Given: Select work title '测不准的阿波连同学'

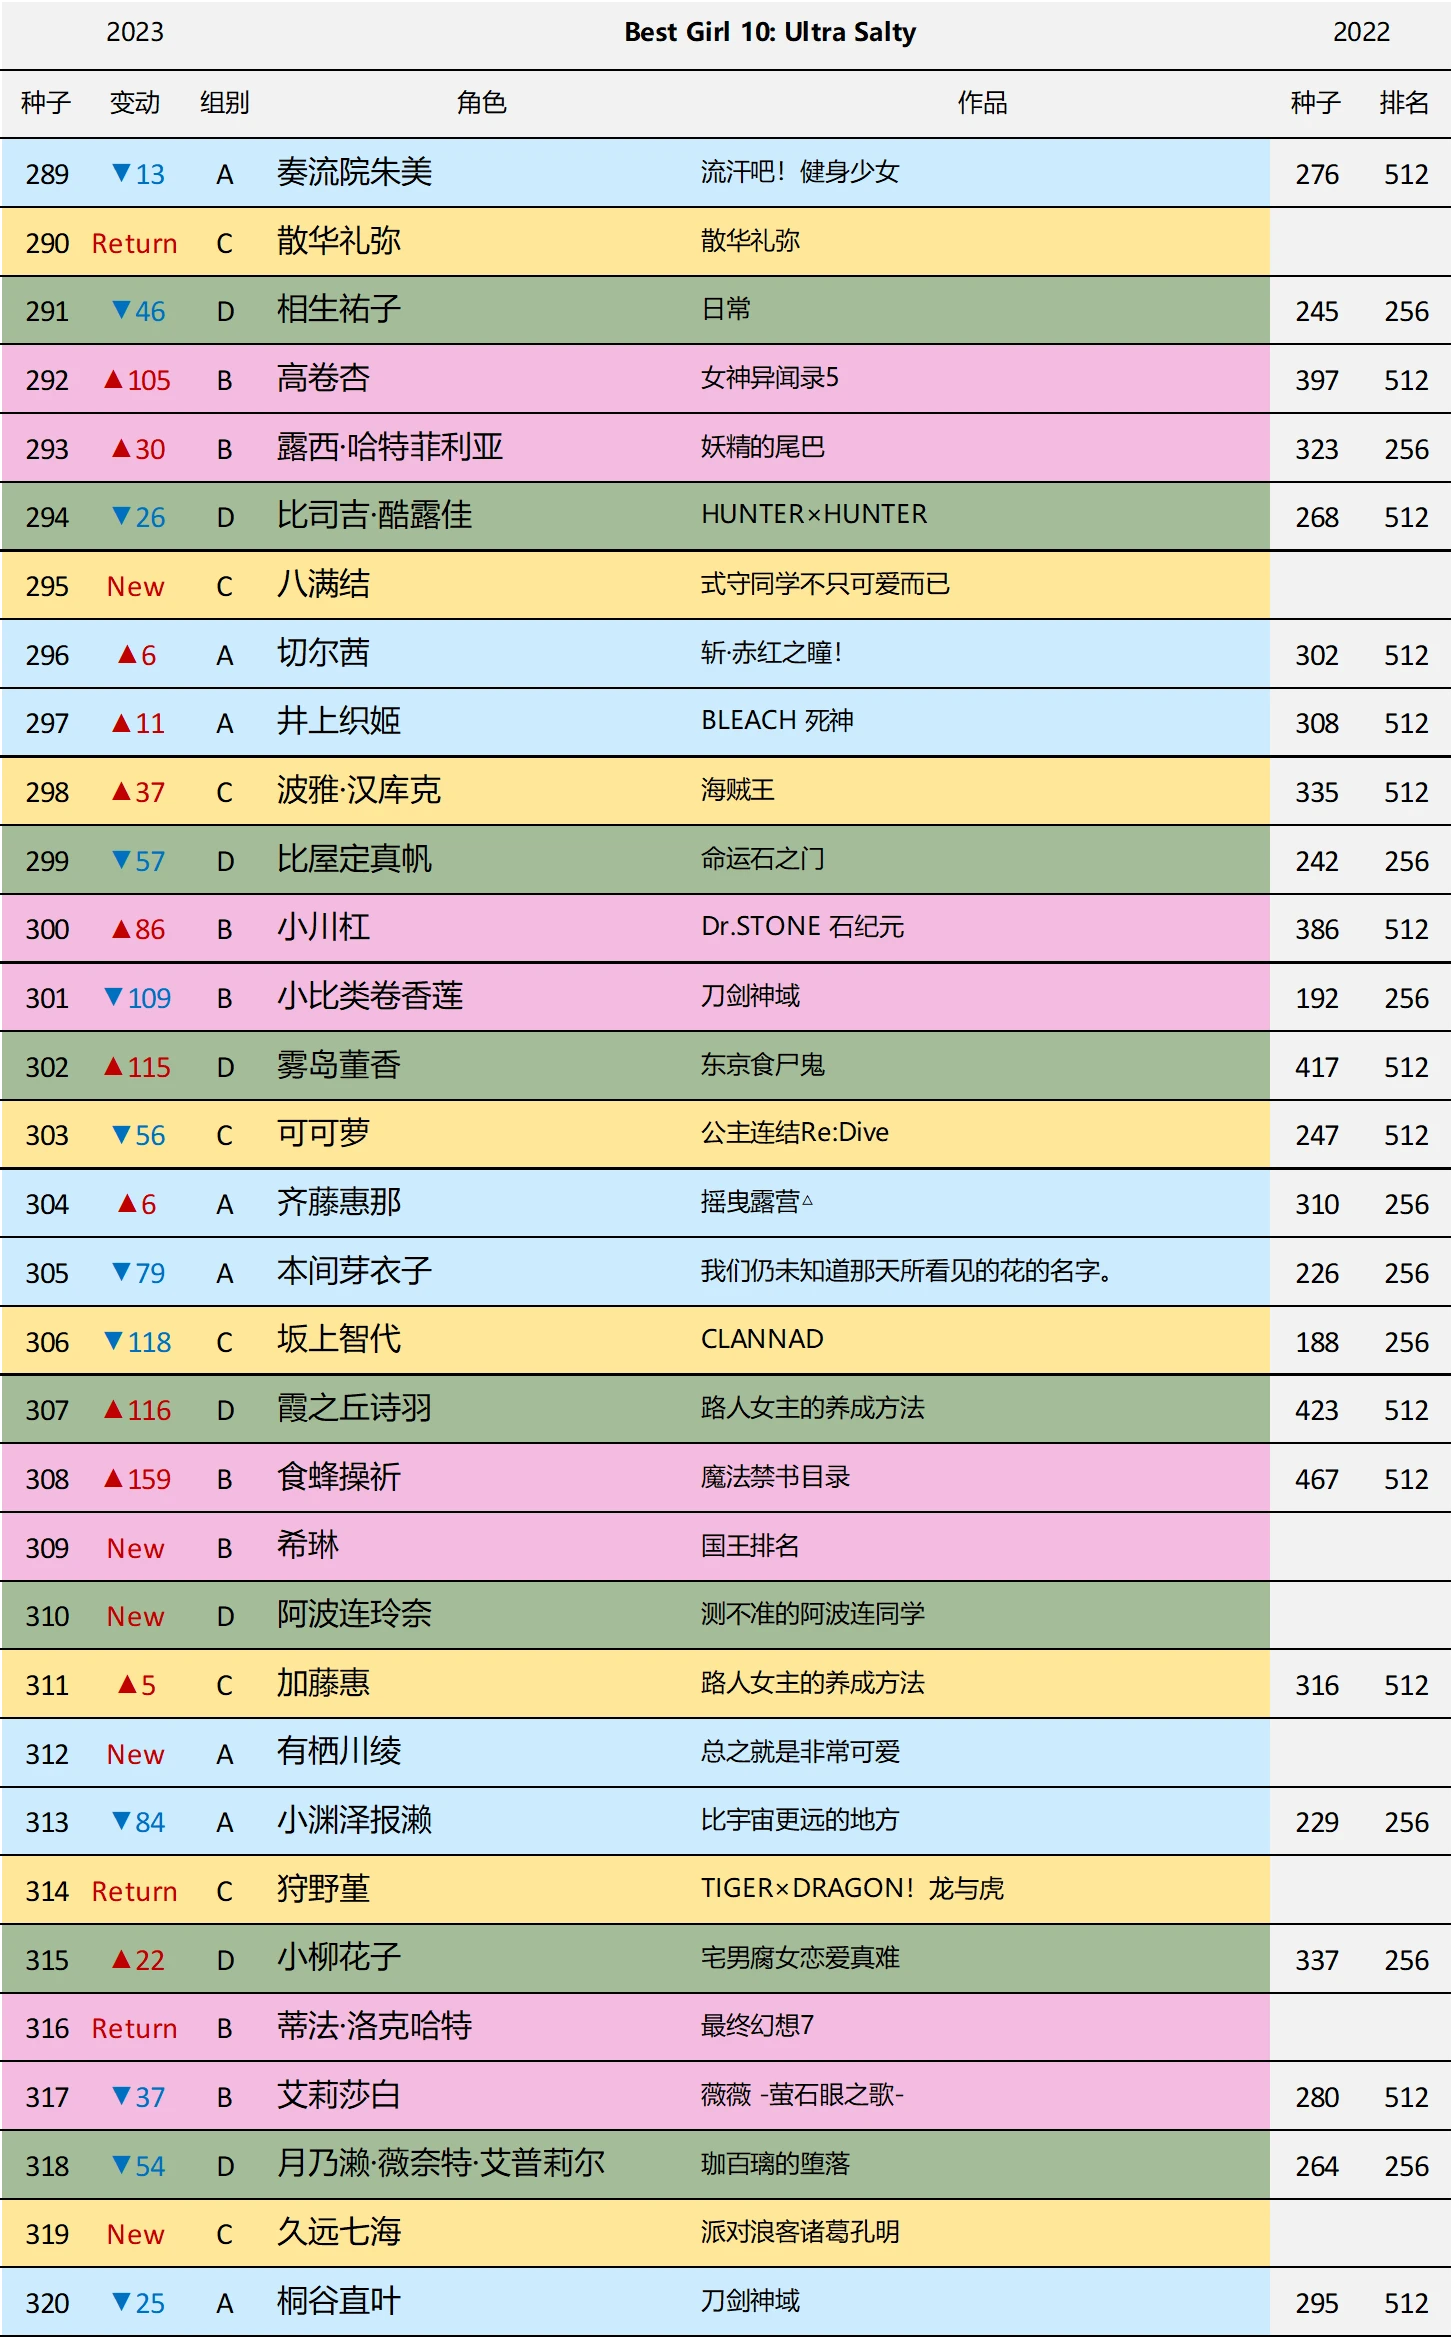Looking at the screenshot, I should point(813,1614).
